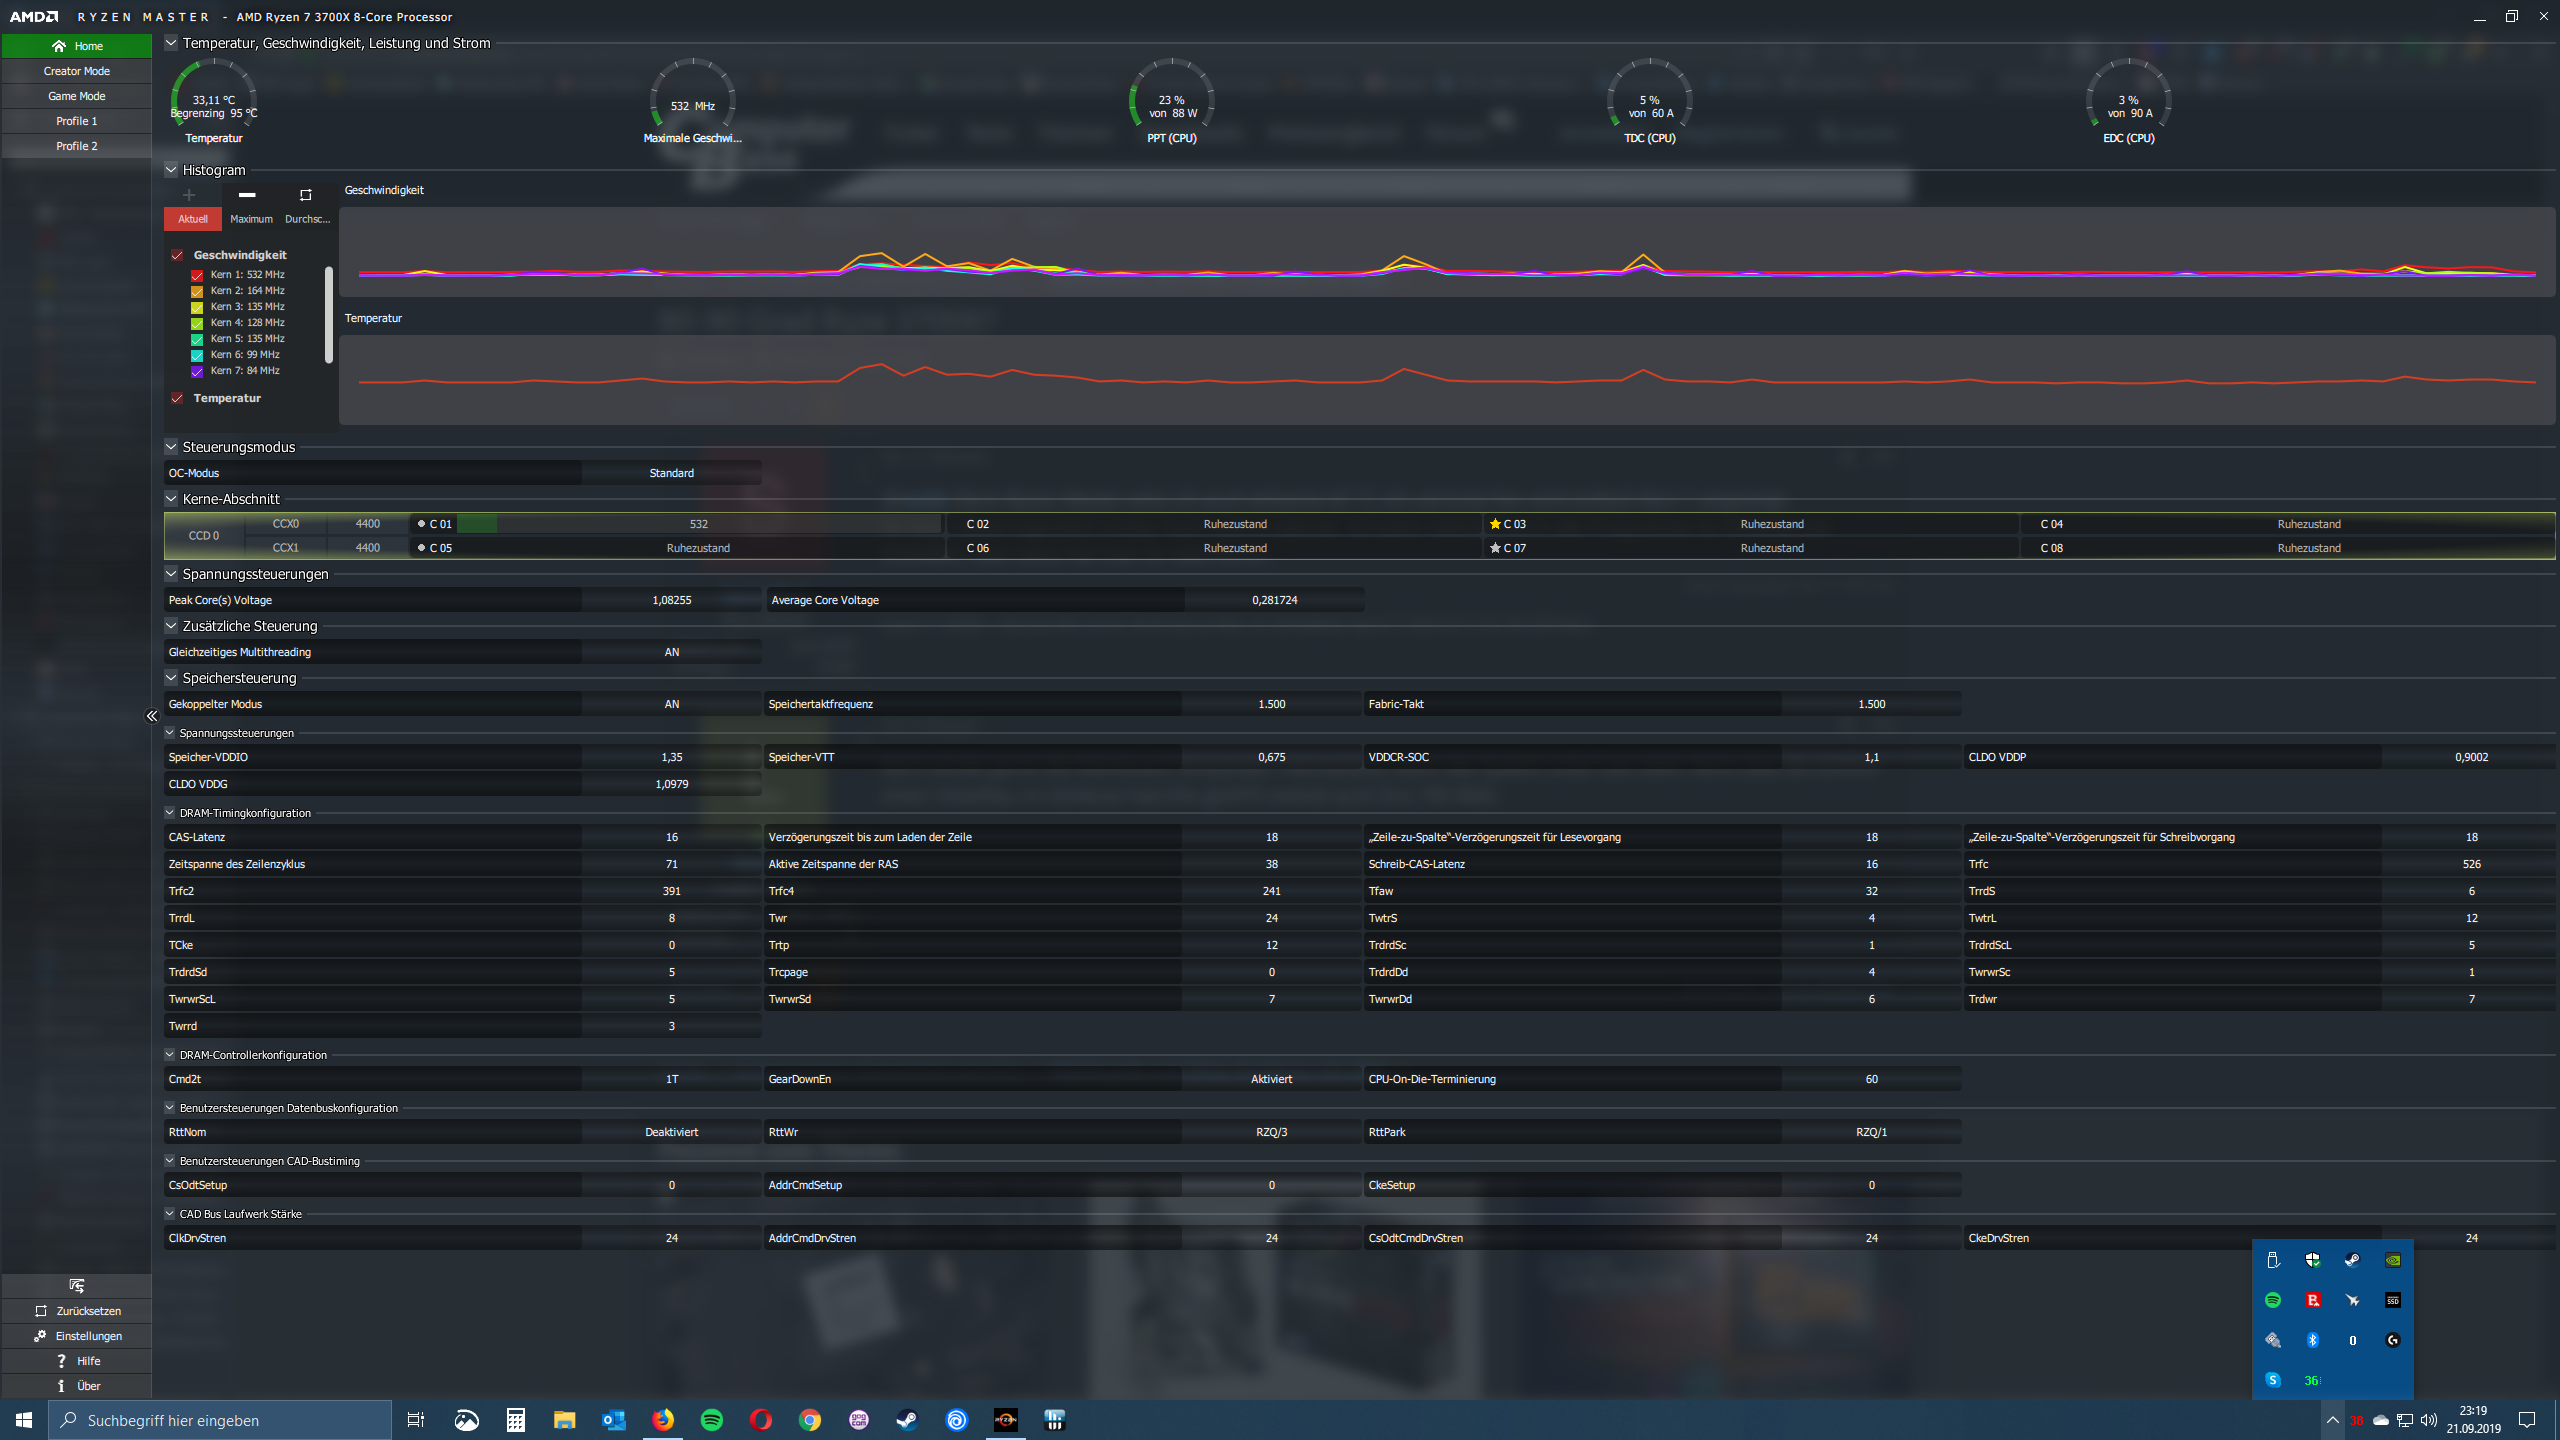Click the histogram reset view icon
Screen dimensions: 2560x1440
point(306,195)
